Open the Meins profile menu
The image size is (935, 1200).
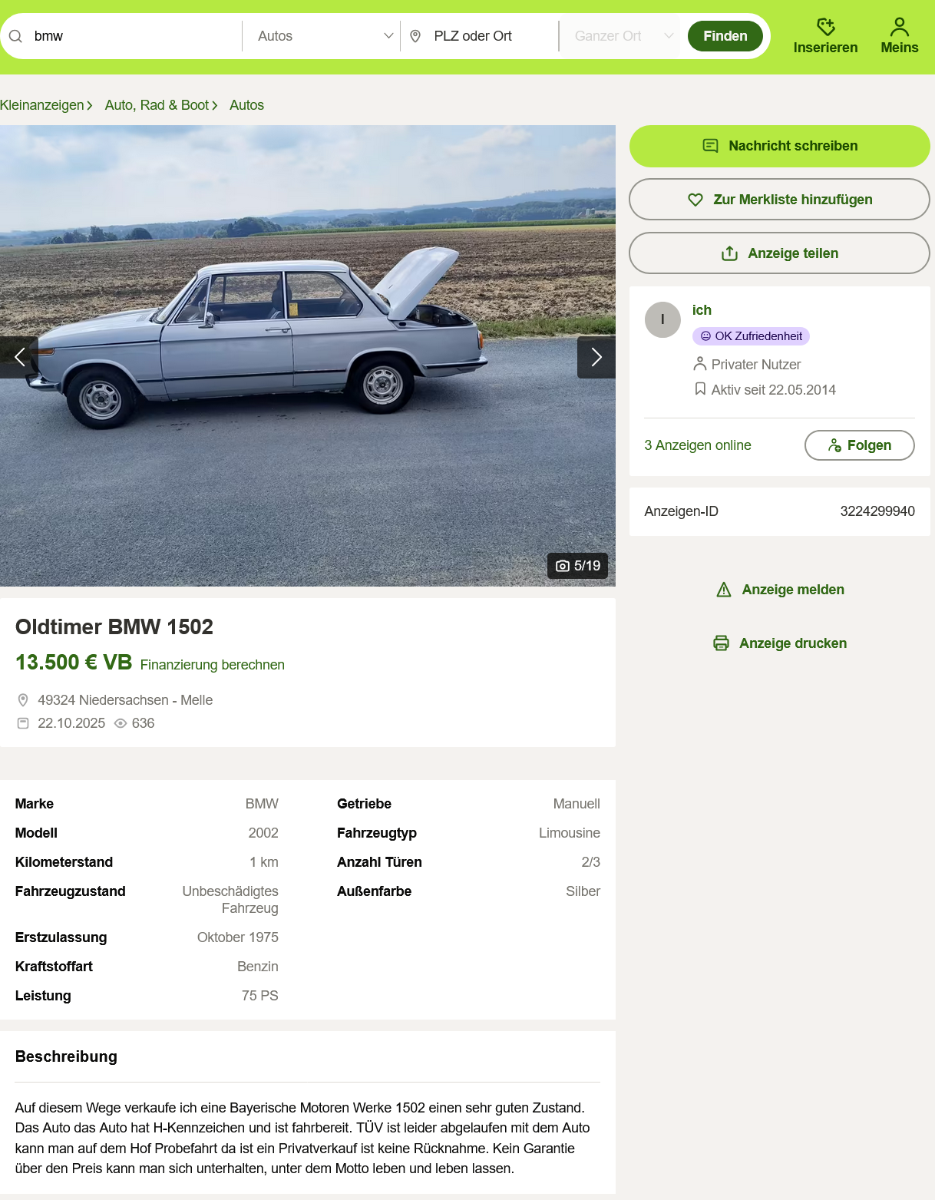click(899, 36)
